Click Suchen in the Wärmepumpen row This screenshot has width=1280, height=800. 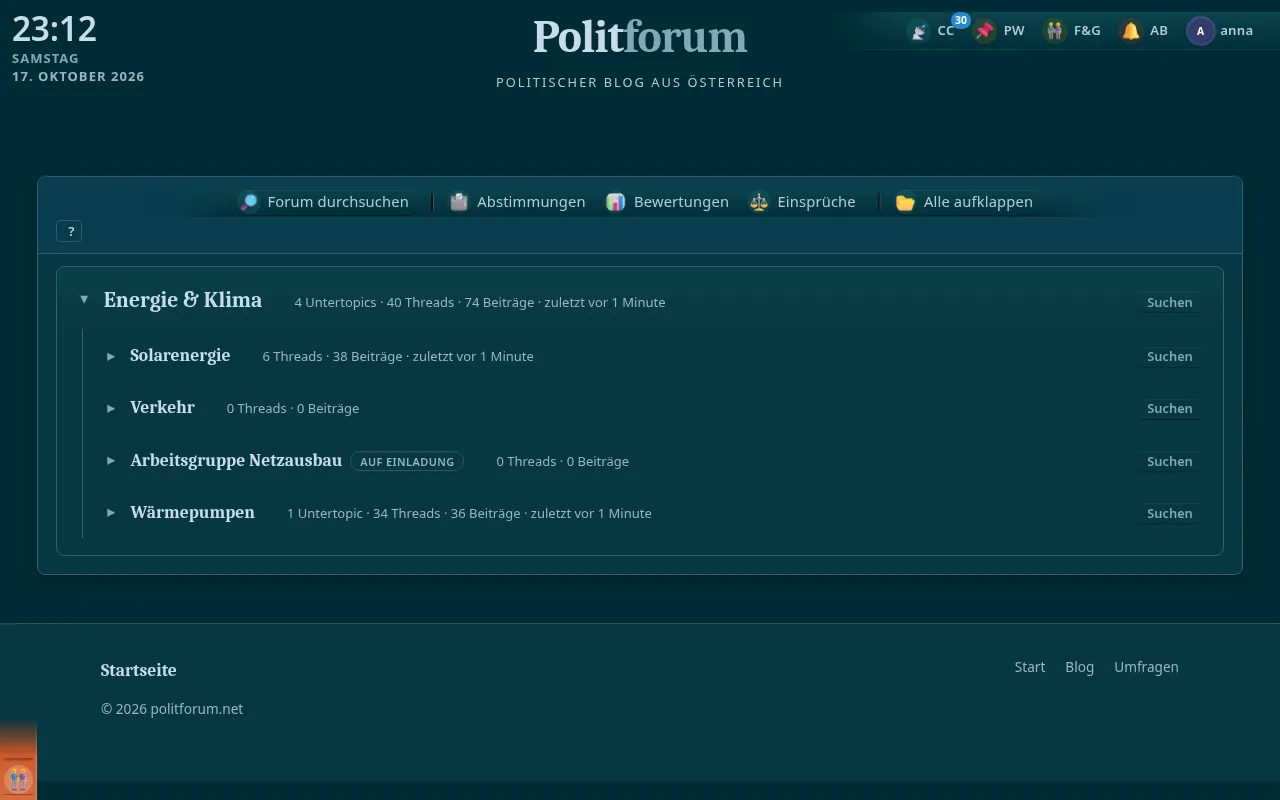click(1169, 513)
